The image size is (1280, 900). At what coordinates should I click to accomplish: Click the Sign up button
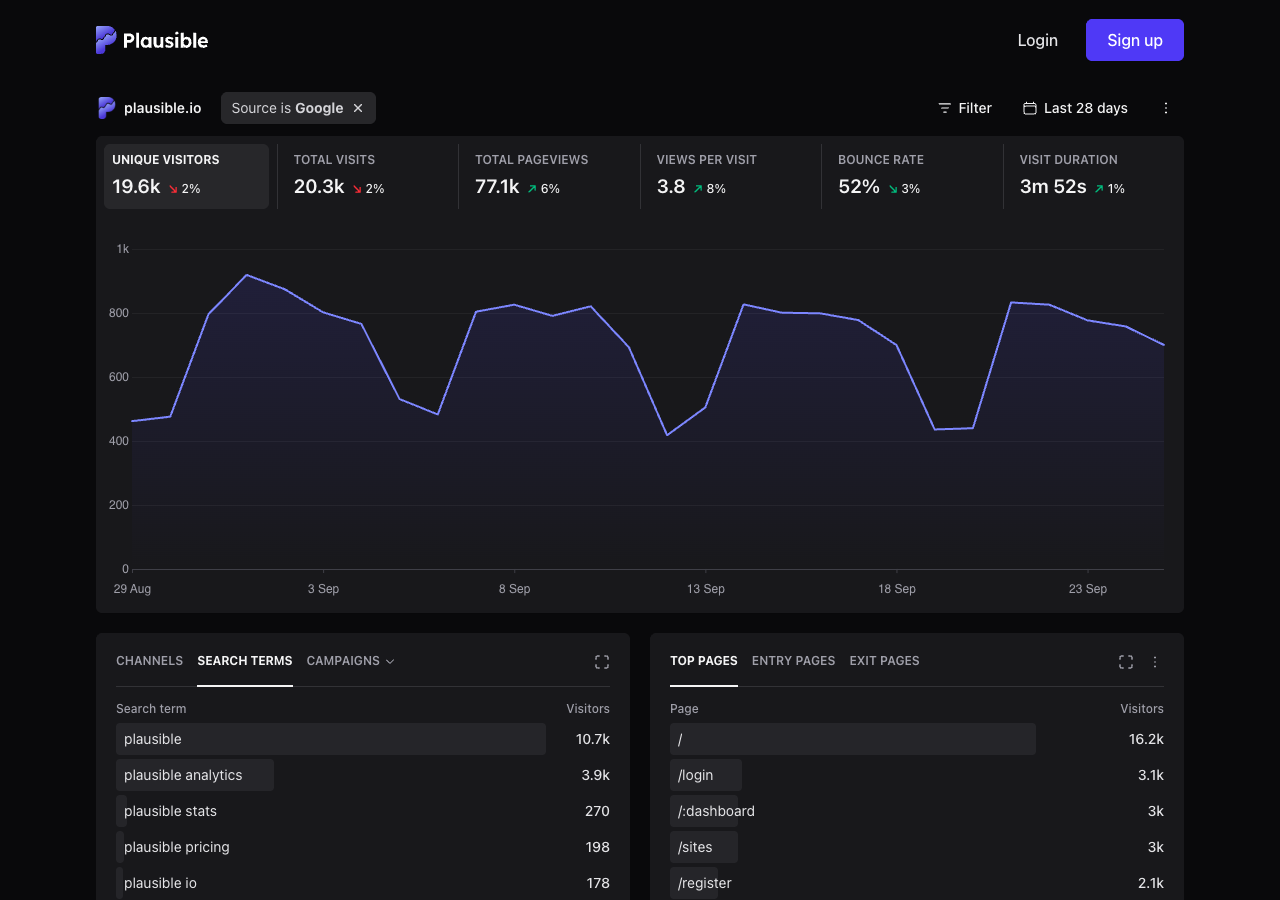click(x=1135, y=40)
